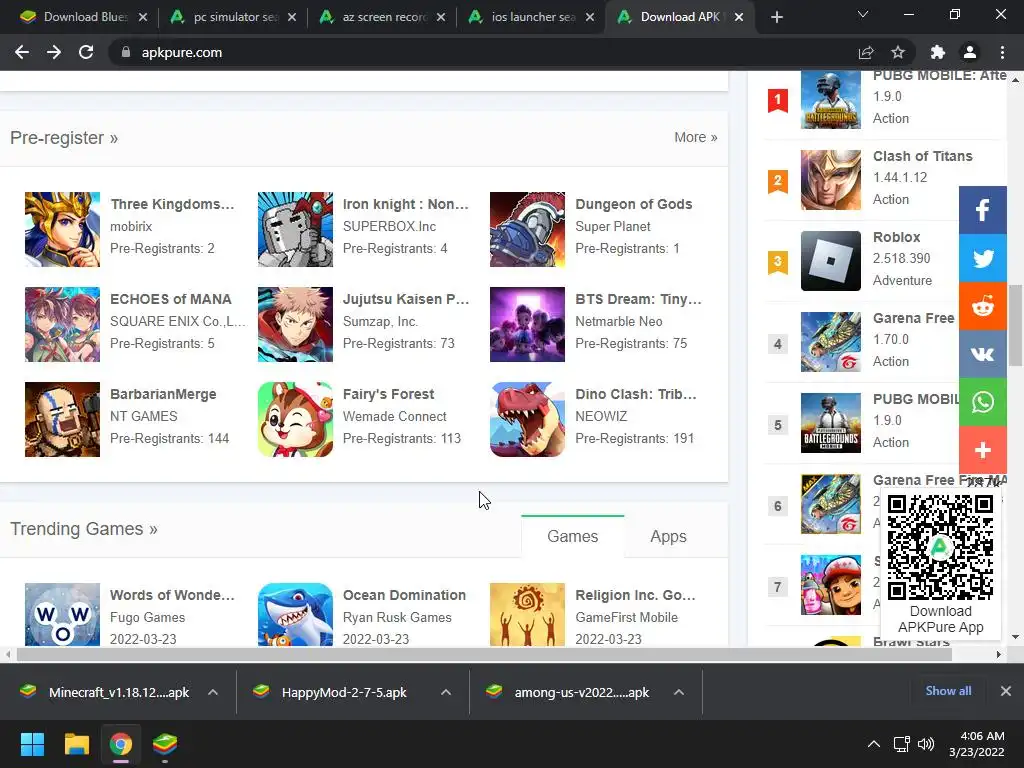Open Roblox icon in top chart
The image size is (1024, 768).
[831, 261]
